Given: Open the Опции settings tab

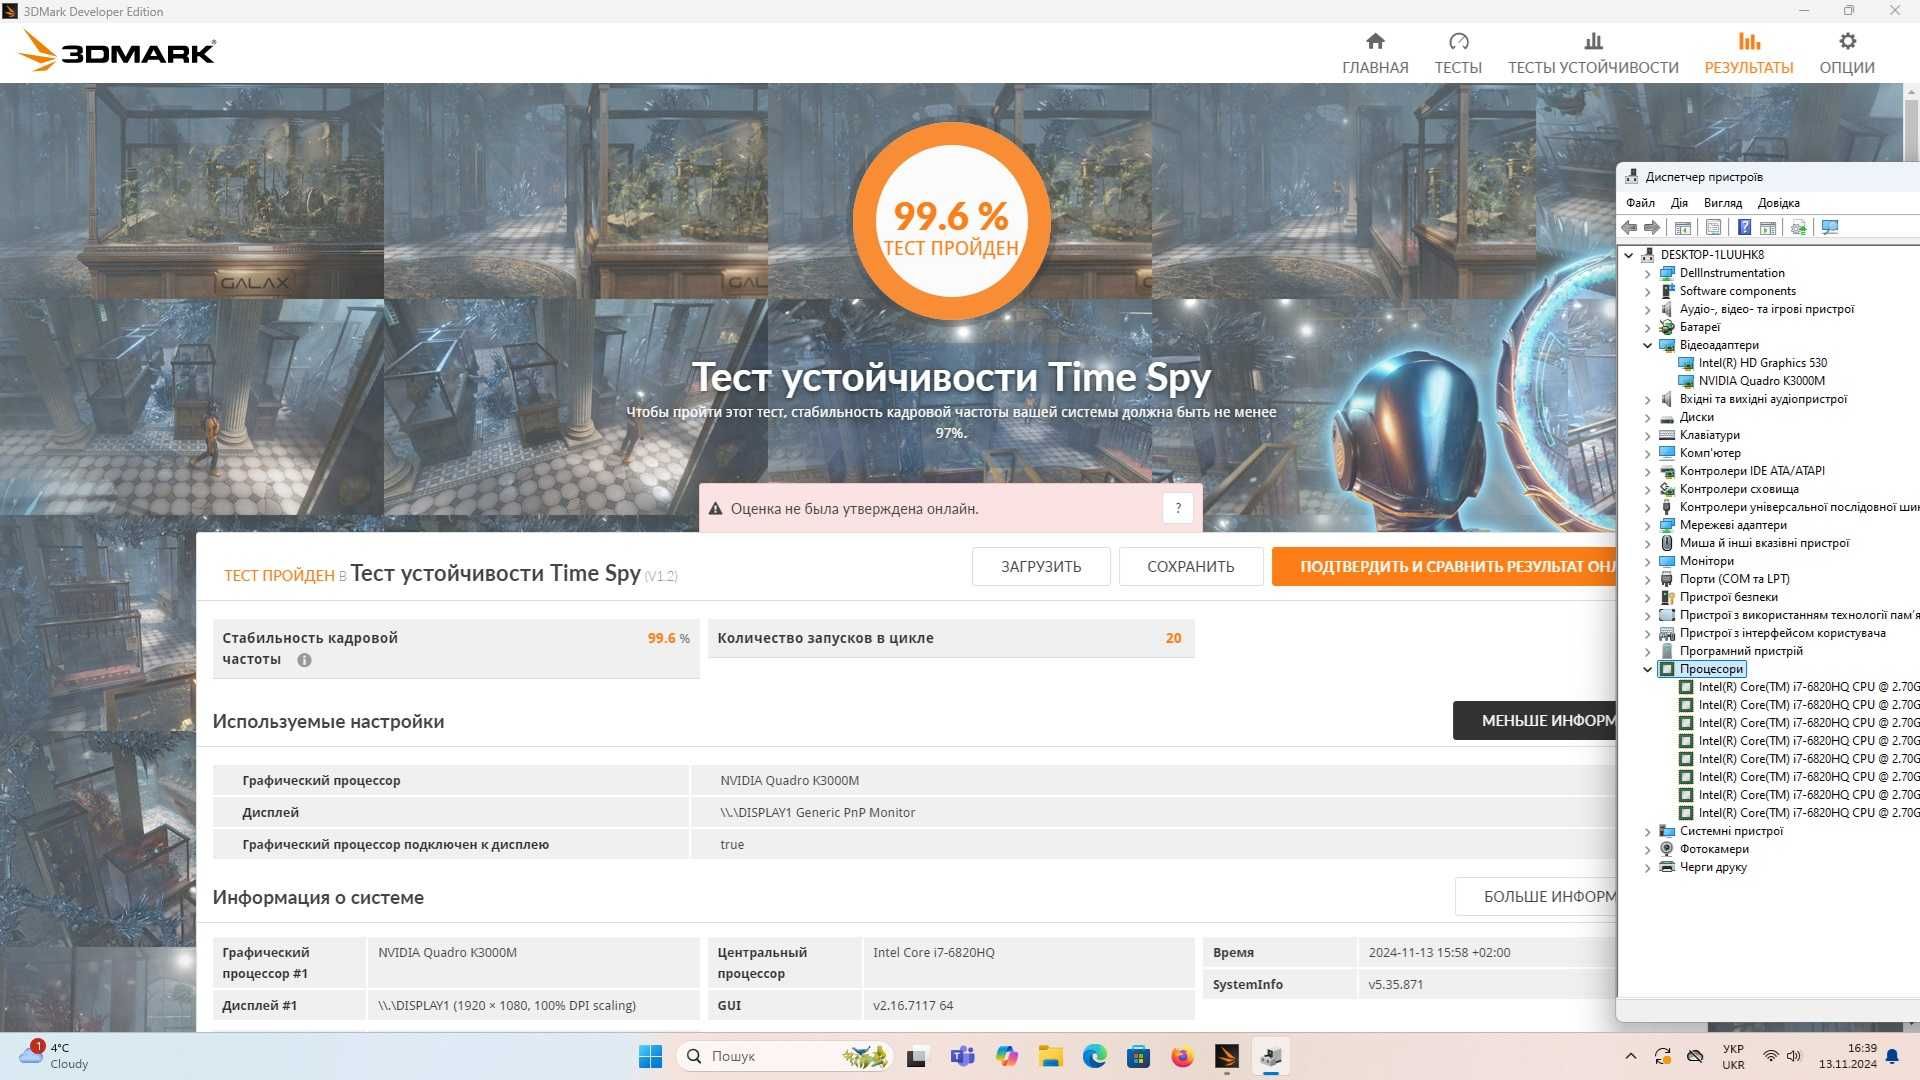Looking at the screenshot, I should (x=1847, y=53).
